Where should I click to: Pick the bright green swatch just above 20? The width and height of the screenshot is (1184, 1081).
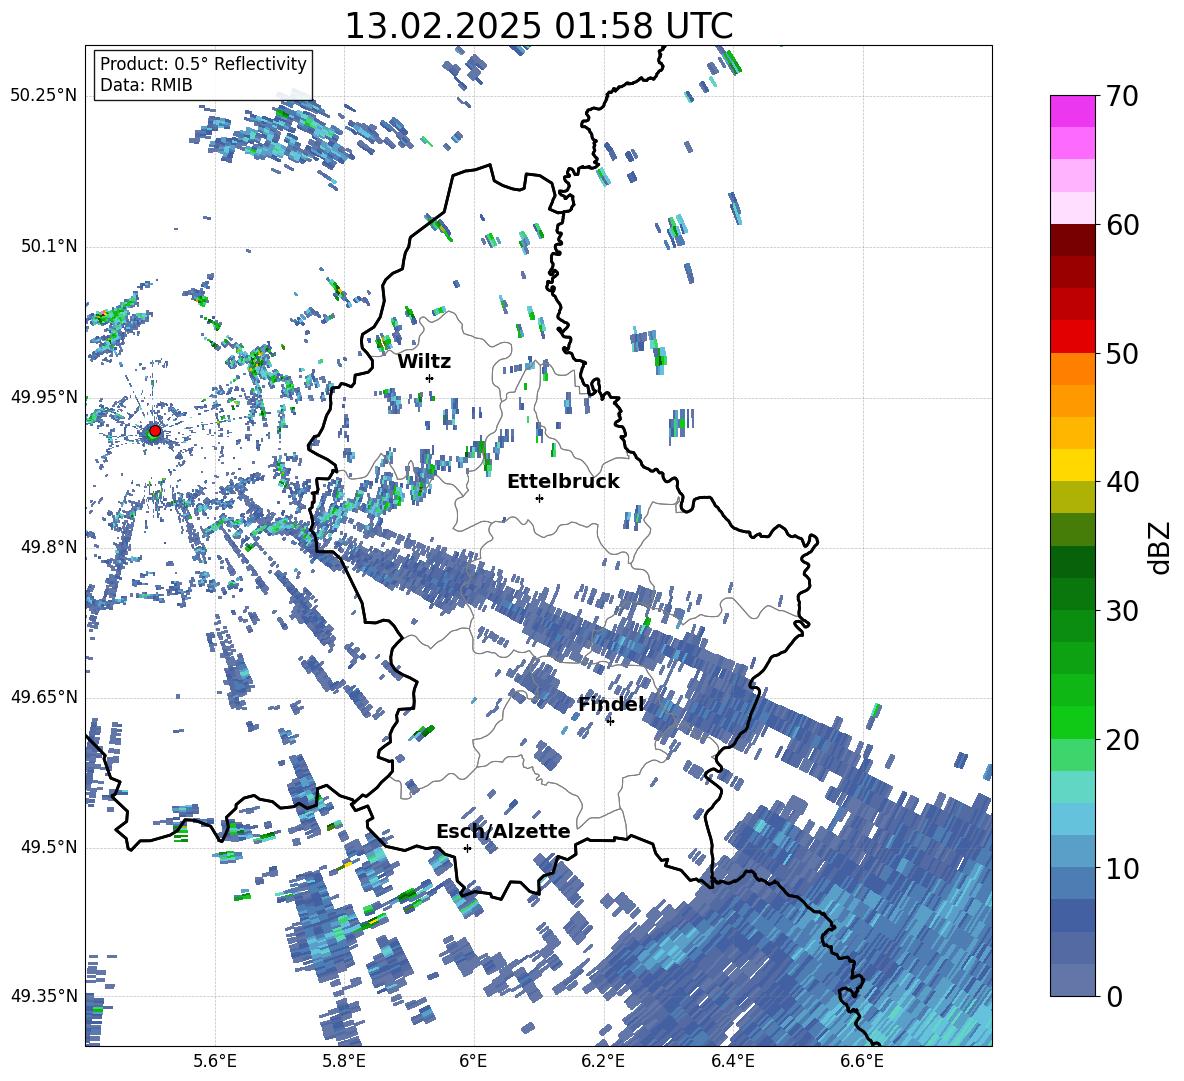1072,722
